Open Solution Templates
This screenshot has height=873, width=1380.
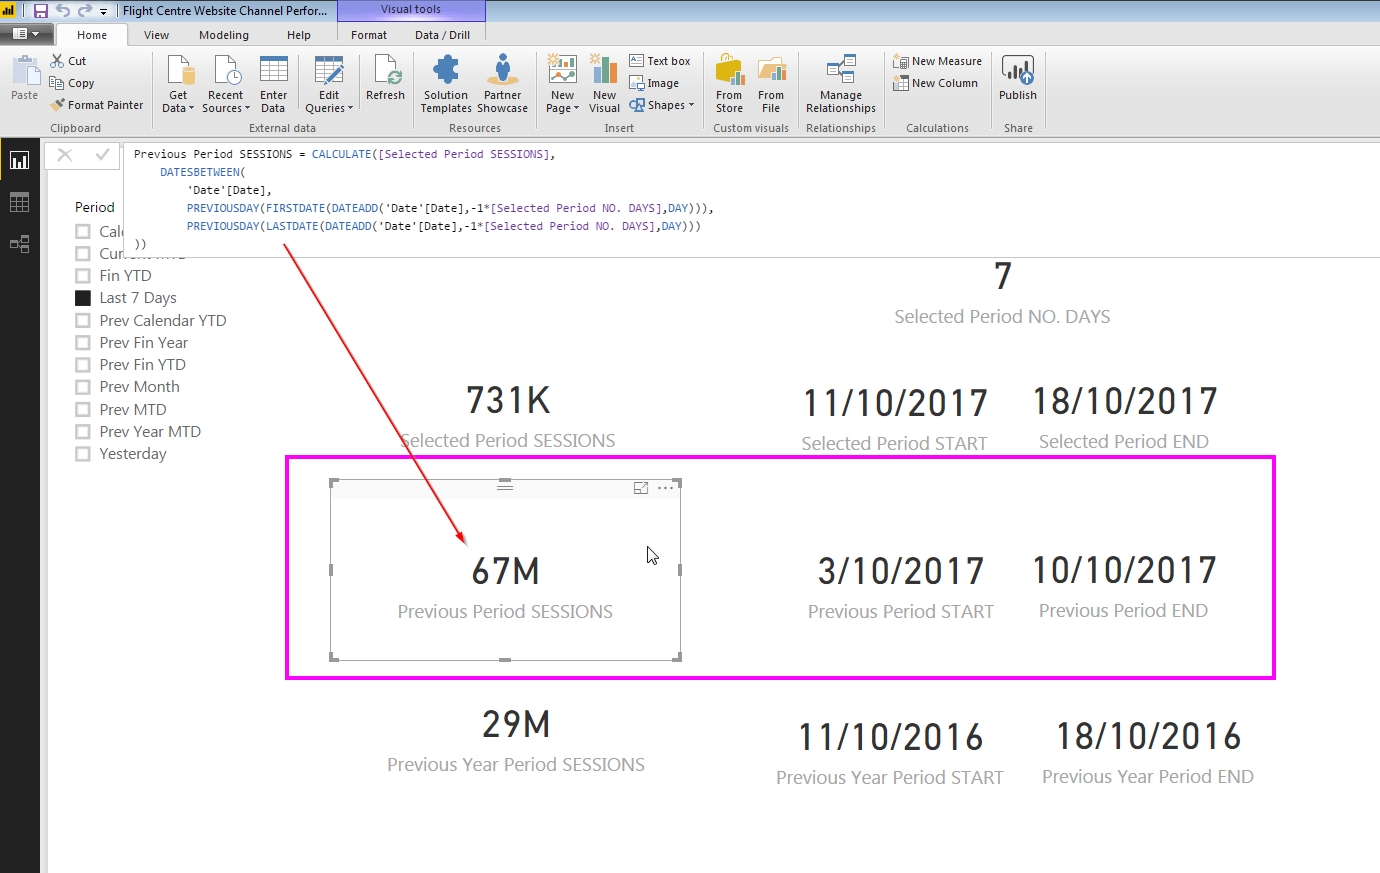(x=446, y=85)
